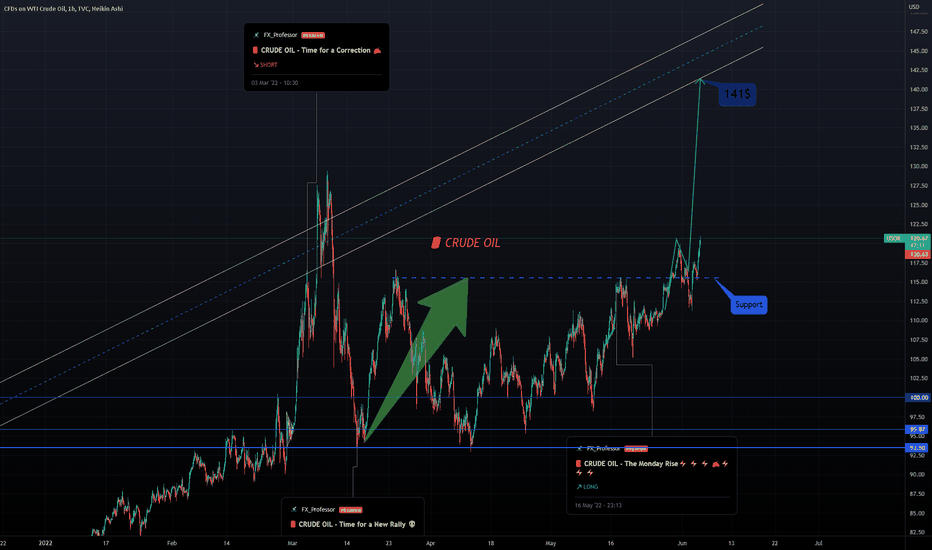The height and width of the screenshot is (550, 932).
Task: Click the 110.00 value on the price axis
Action: coord(918,320)
